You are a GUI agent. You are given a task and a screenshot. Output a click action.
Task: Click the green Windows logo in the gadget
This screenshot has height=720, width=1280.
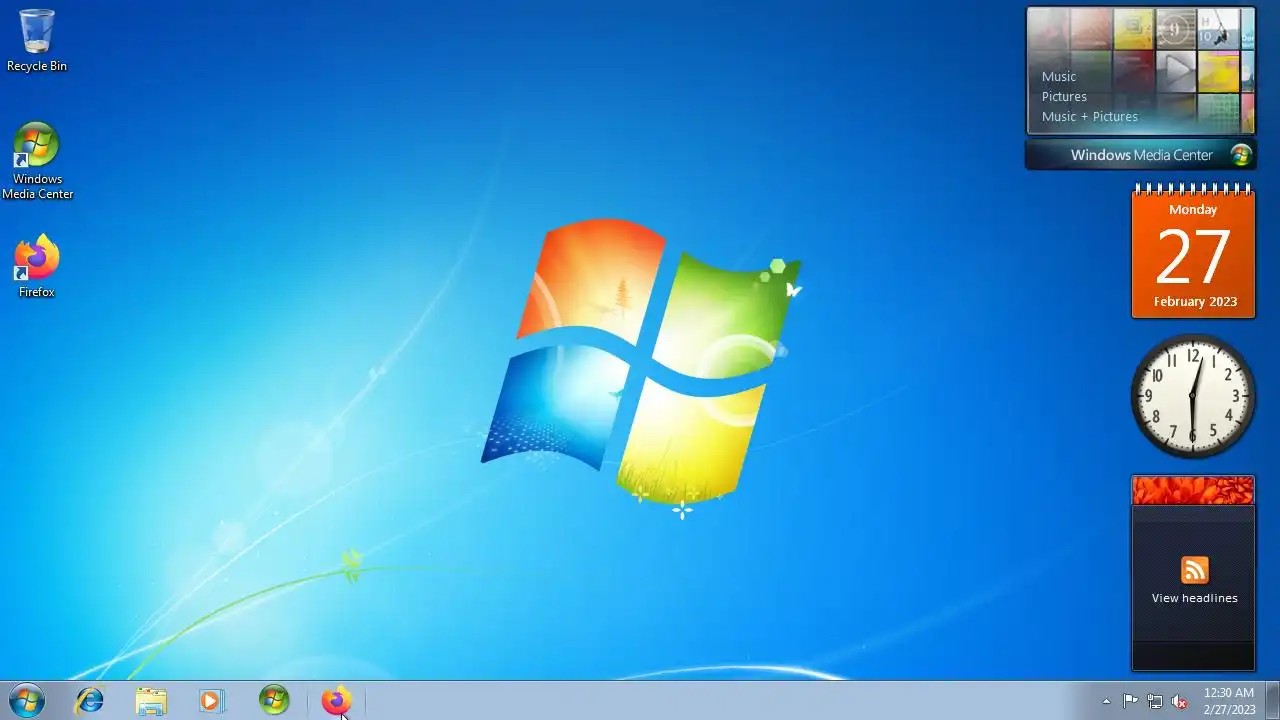1241,155
